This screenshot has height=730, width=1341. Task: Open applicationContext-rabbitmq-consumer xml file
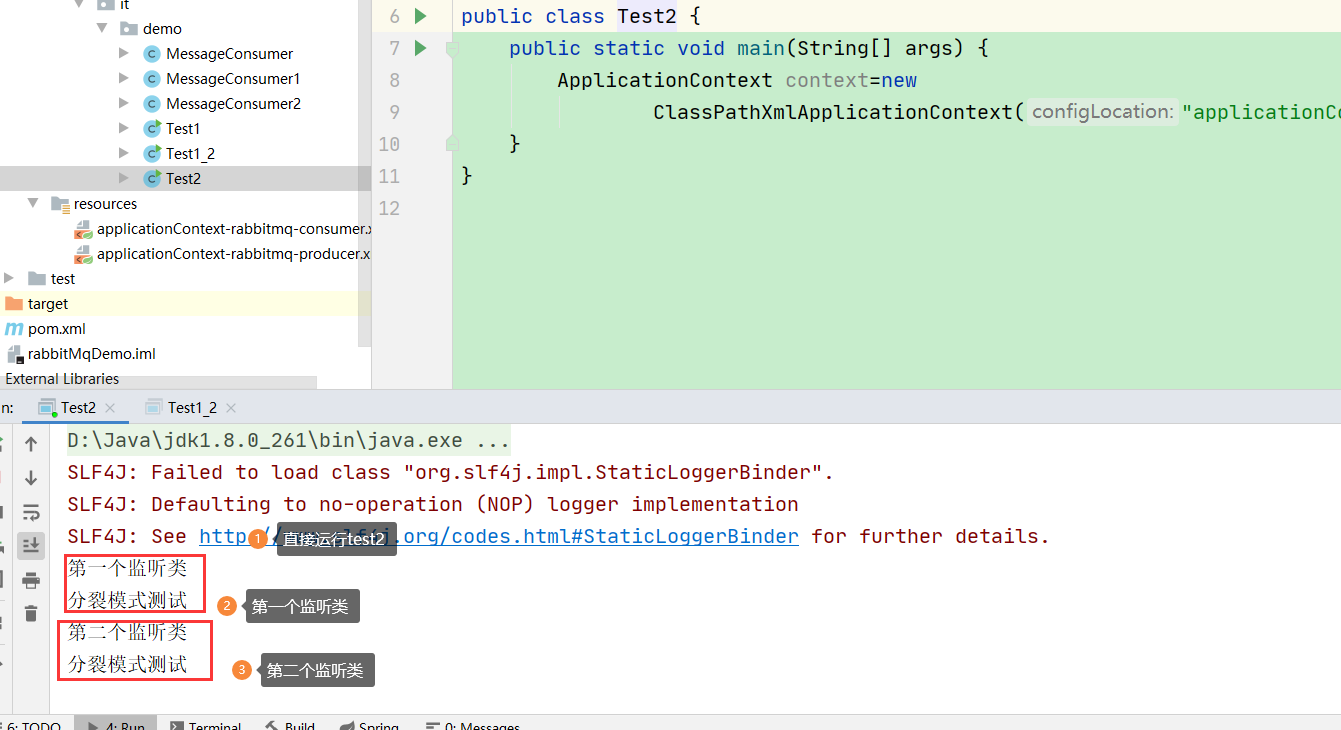point(233,228)
